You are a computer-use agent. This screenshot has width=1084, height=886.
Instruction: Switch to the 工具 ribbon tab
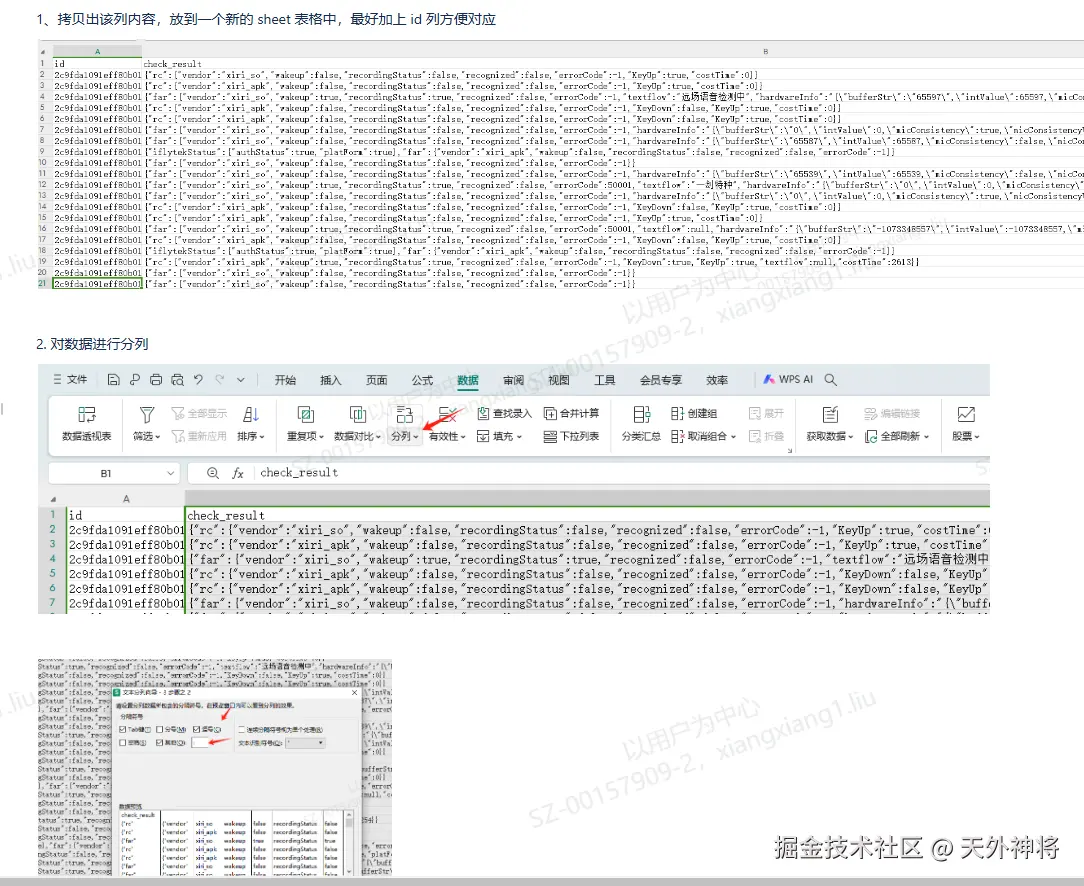(605, 380)
